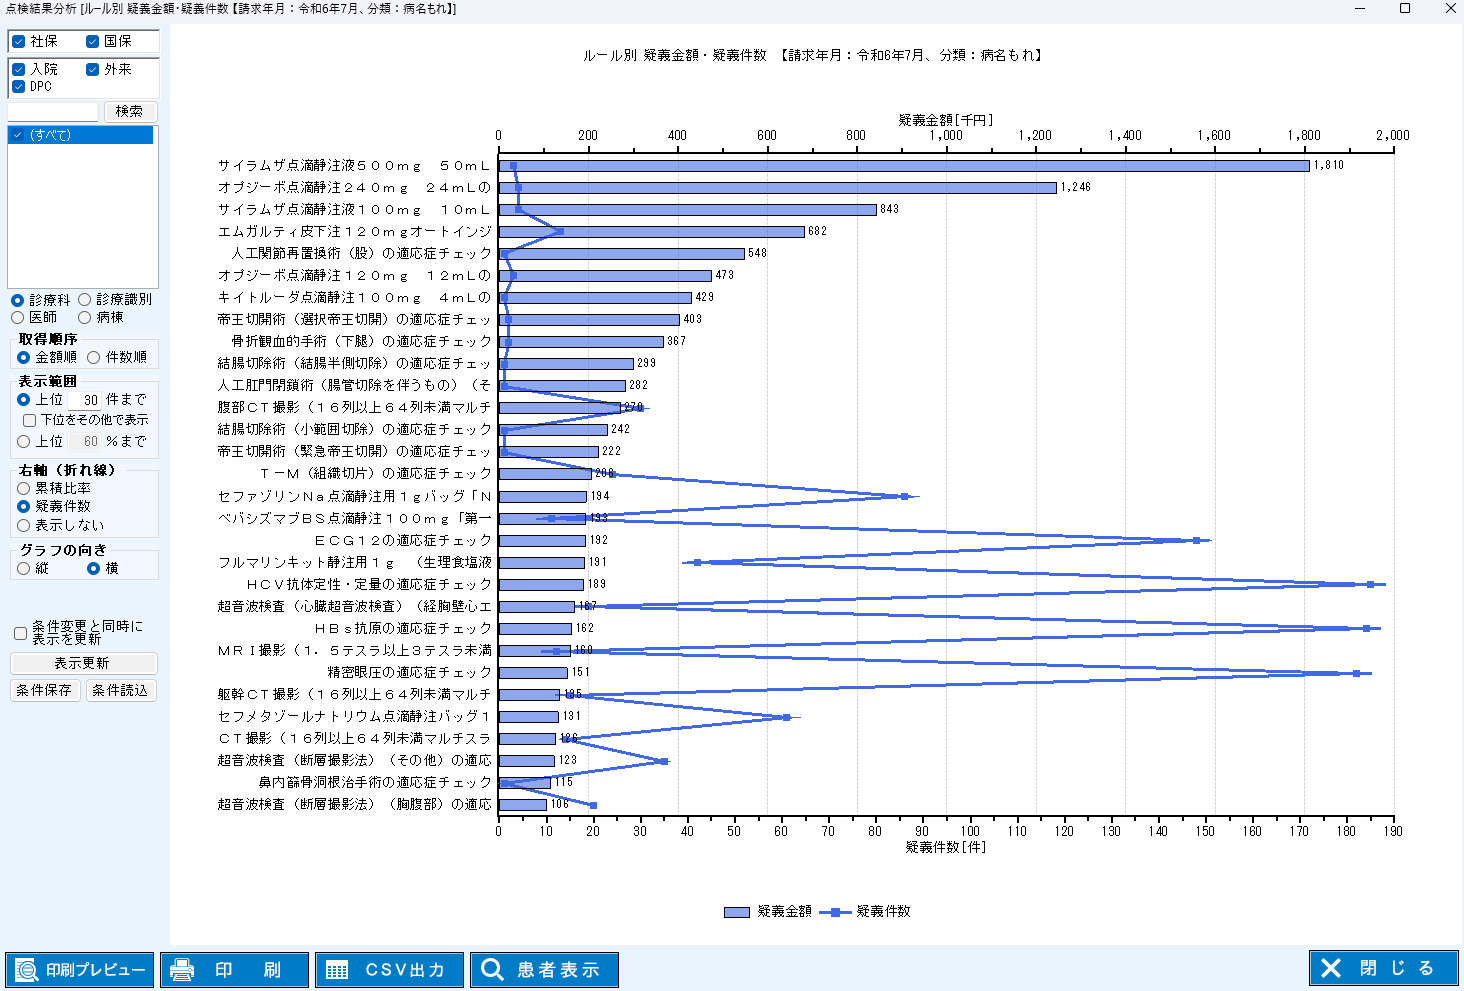Click the search text input field
Image resolution: width=1464 pixels, height=991 pixels.
point(53,111)
